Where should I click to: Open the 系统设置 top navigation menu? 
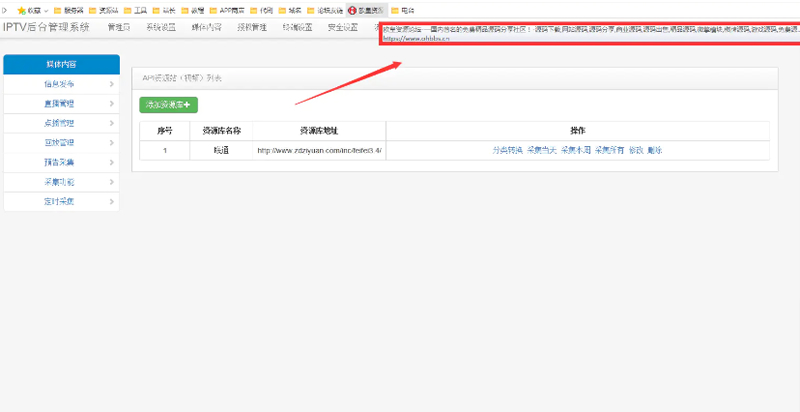click(x=161, y=27)
